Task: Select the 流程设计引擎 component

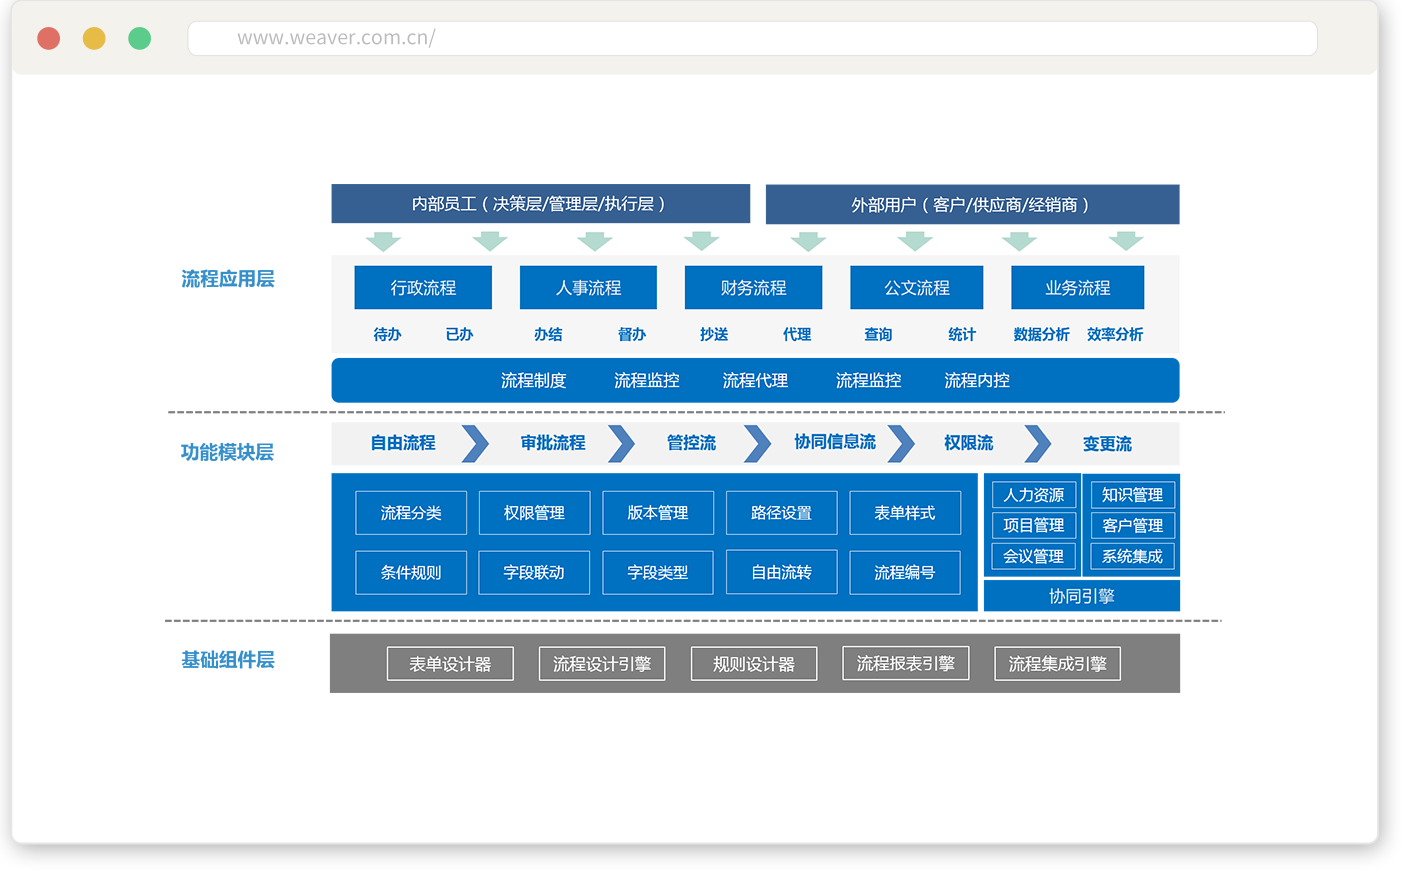Action: click(x=602, y=664)
